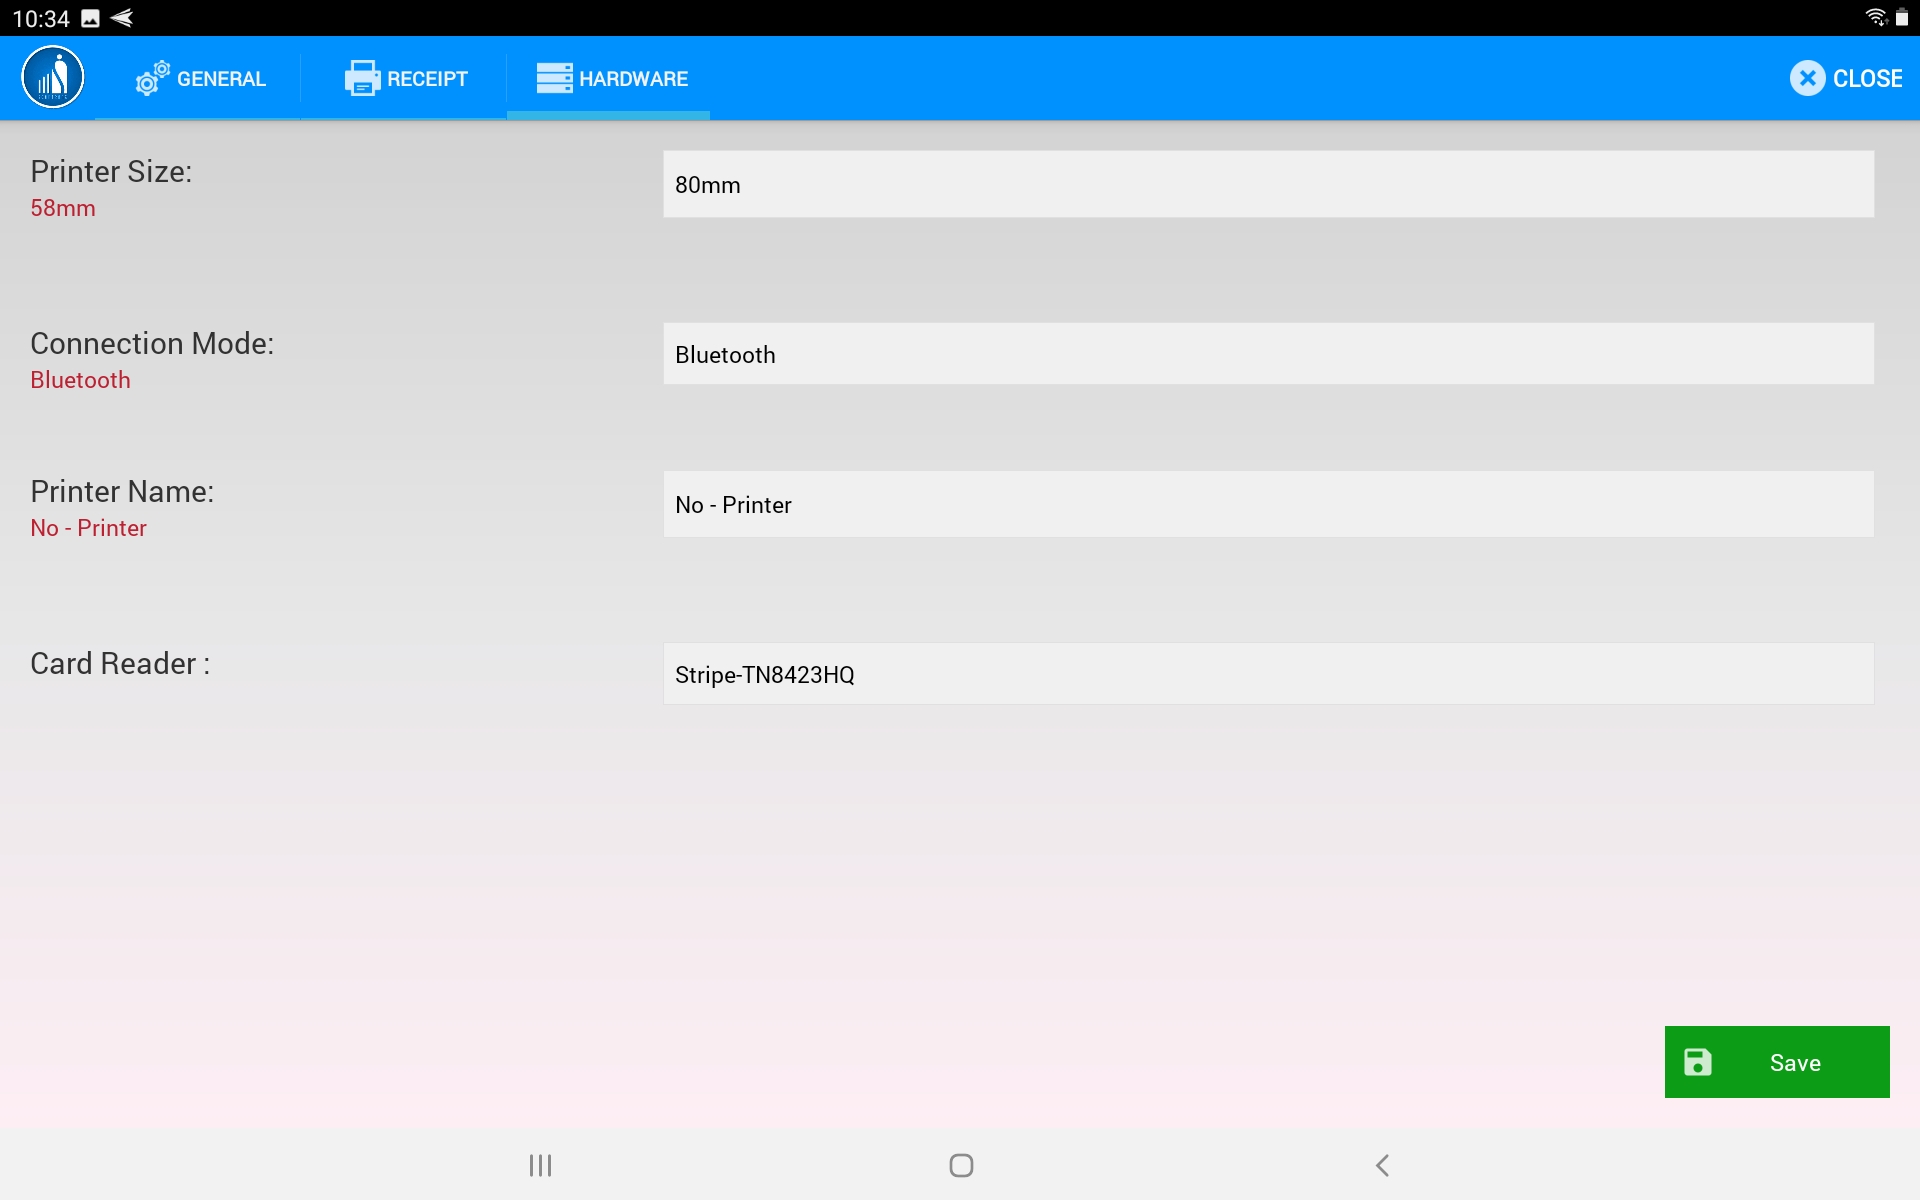Click the server icon beside HARDWARE

(554, 78)
